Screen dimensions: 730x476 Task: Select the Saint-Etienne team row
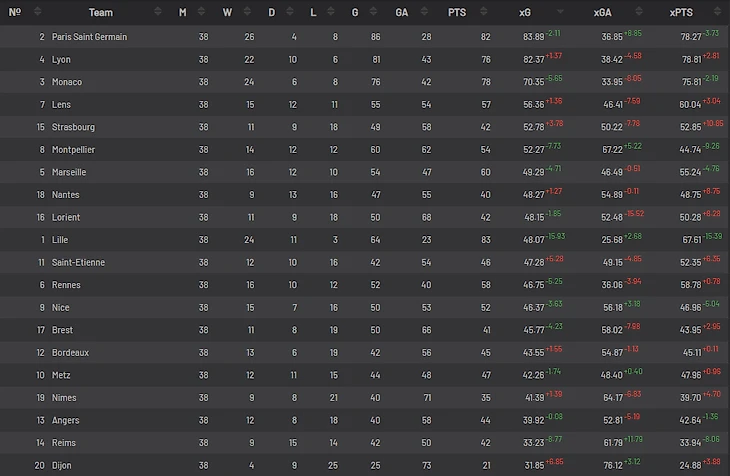(77, 262)
